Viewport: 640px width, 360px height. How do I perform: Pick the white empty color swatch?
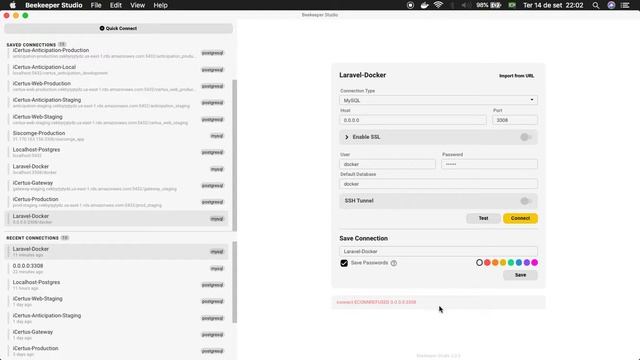[480, 262]
